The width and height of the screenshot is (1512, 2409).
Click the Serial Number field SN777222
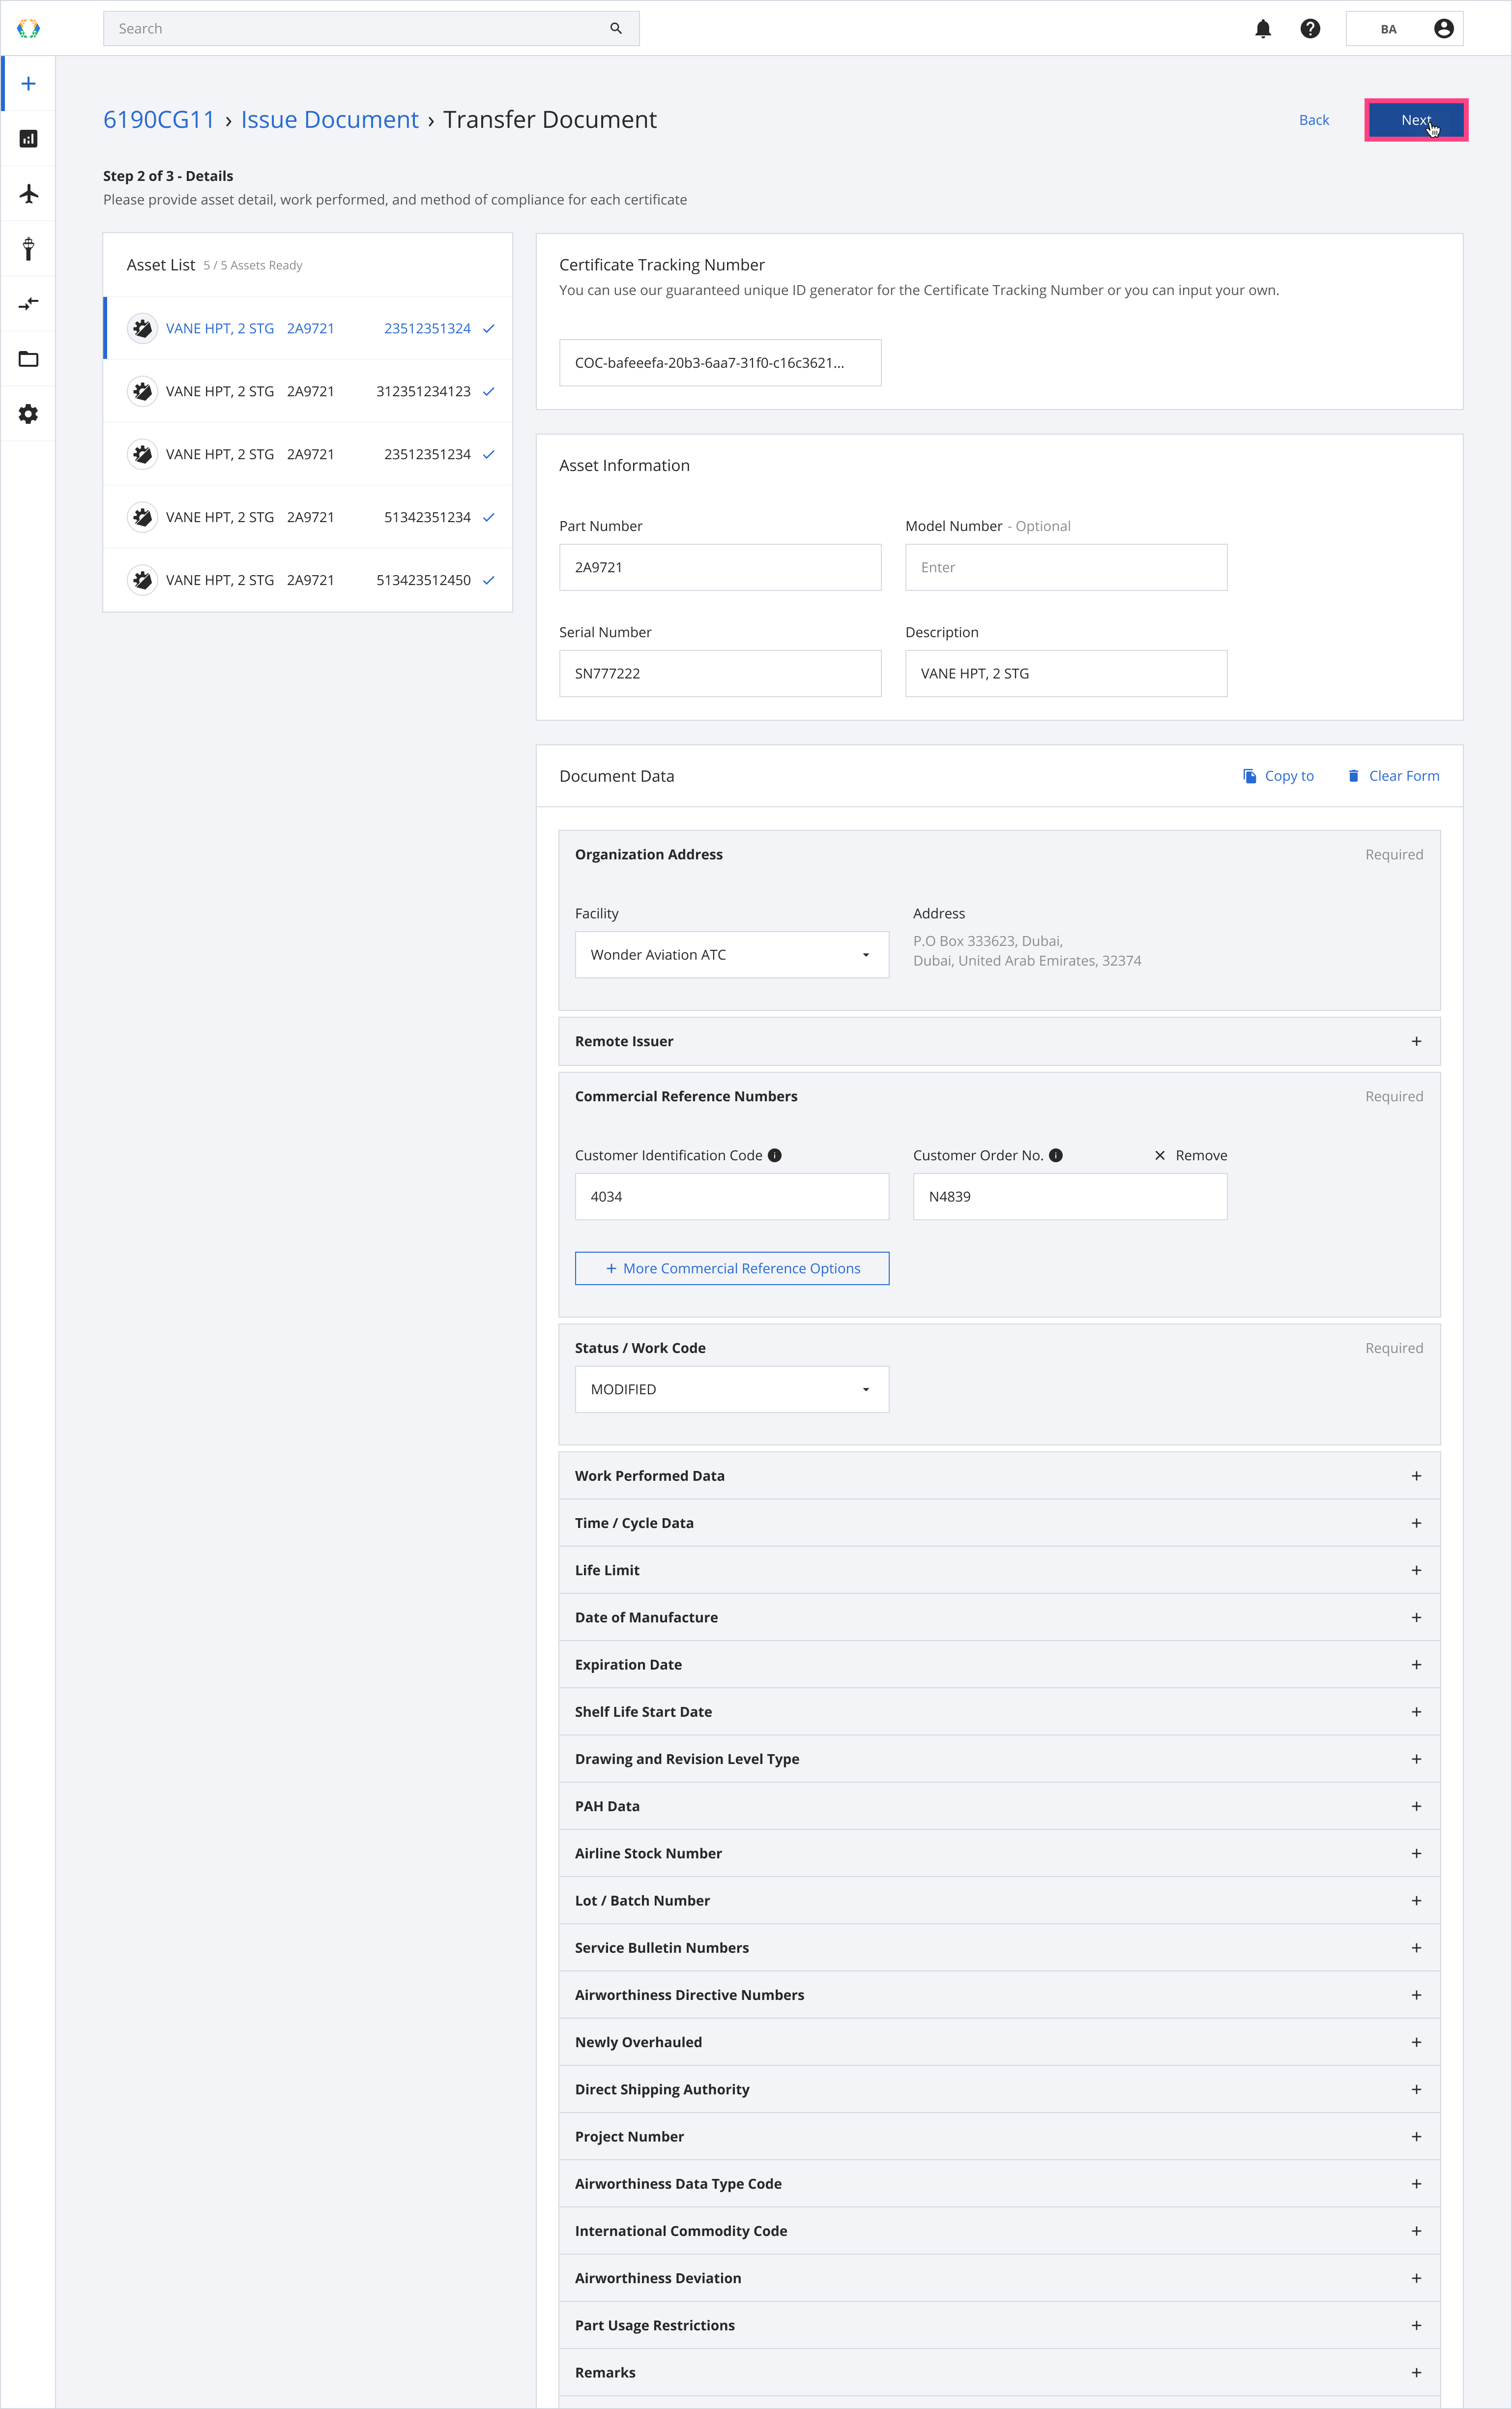pos(720,673)
